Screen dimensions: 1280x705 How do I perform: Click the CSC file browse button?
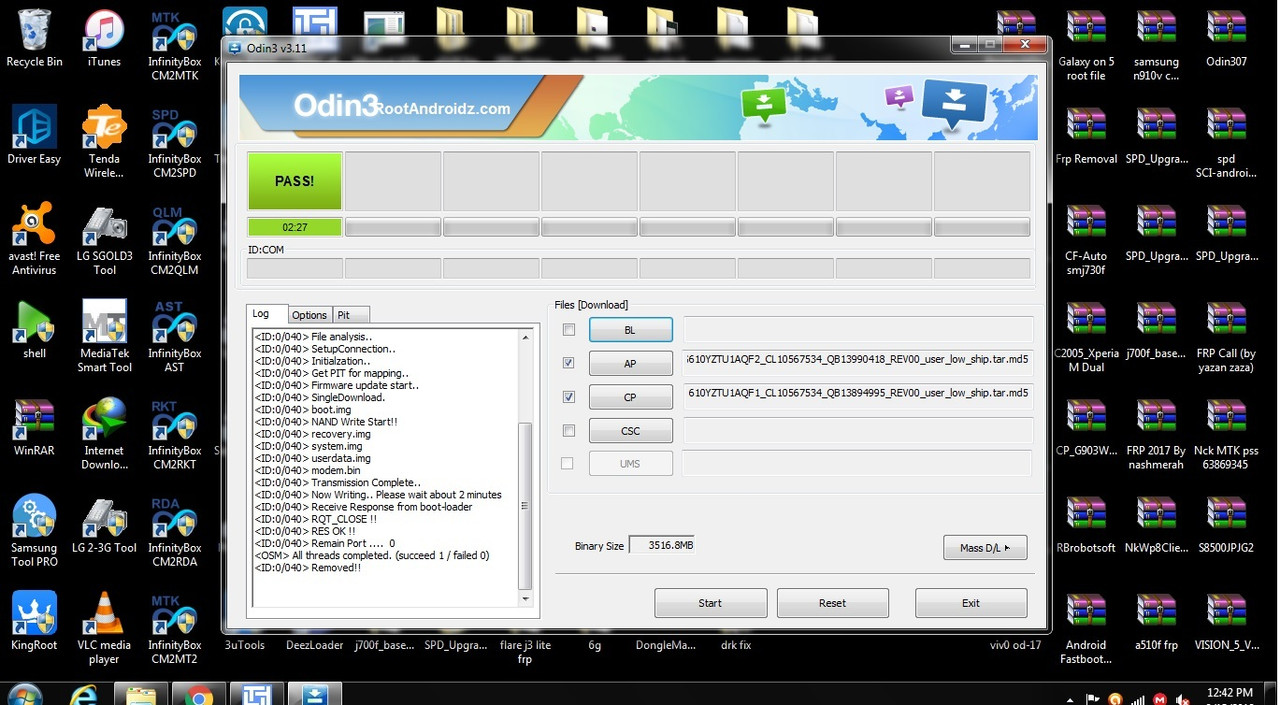point(630,431)
